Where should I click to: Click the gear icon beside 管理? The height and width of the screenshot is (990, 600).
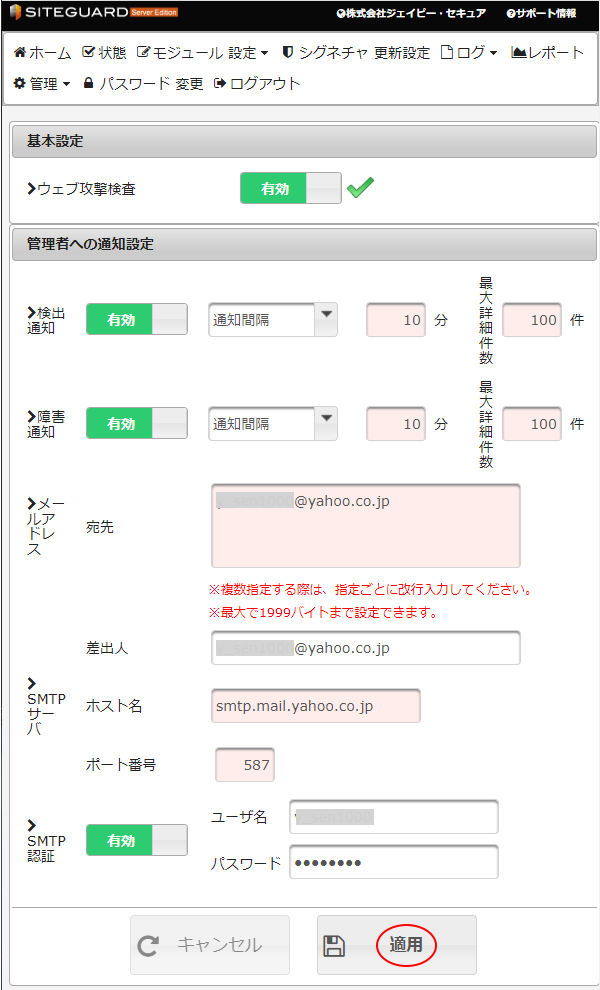click(x=20, y=83)
